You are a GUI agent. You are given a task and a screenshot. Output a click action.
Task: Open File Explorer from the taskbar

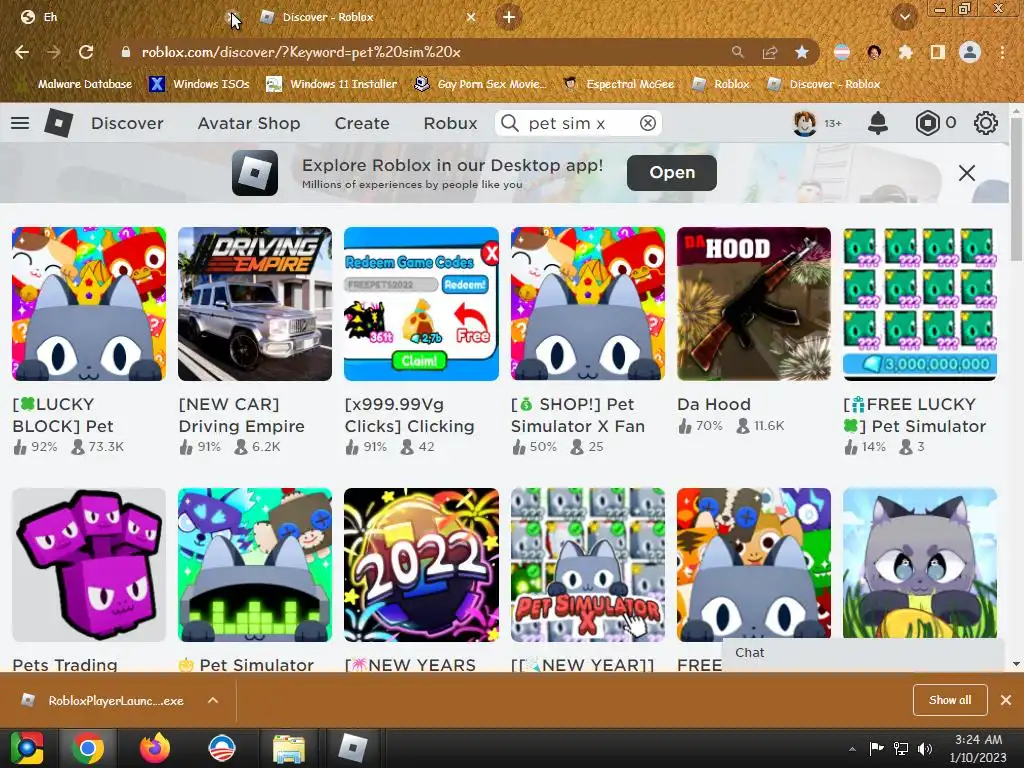288,748
